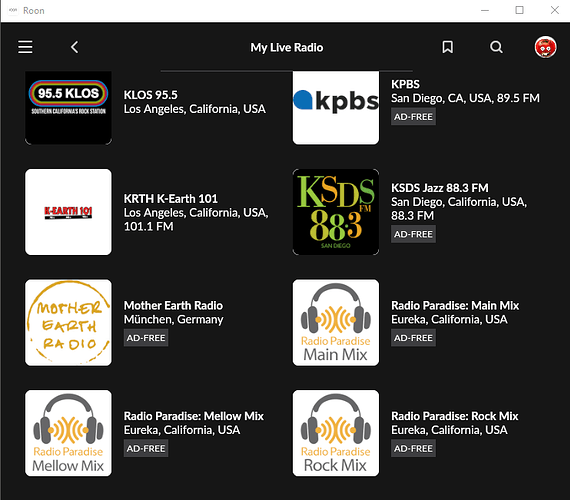The image size is (570, 500).
Task: Click the AD-FREE badge under Rock Mix
Action: (413, 448)
